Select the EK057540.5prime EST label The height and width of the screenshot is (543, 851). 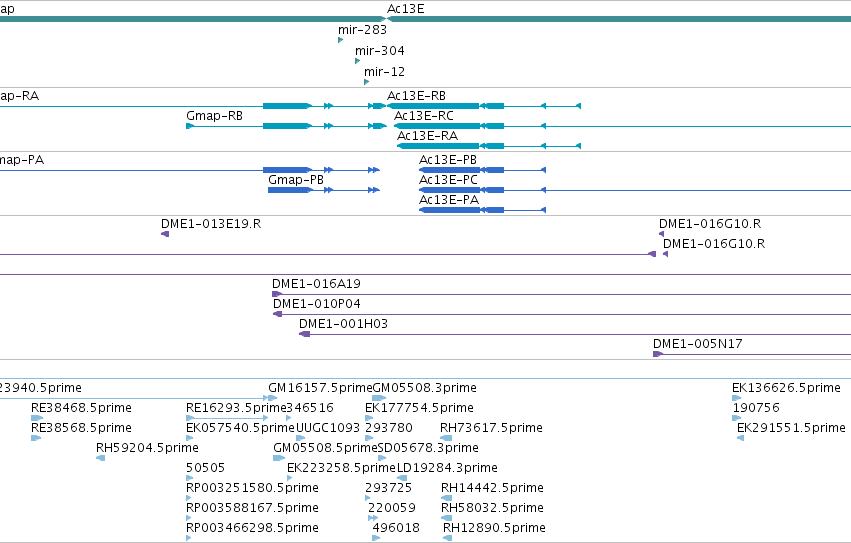(x=240, y=428)
